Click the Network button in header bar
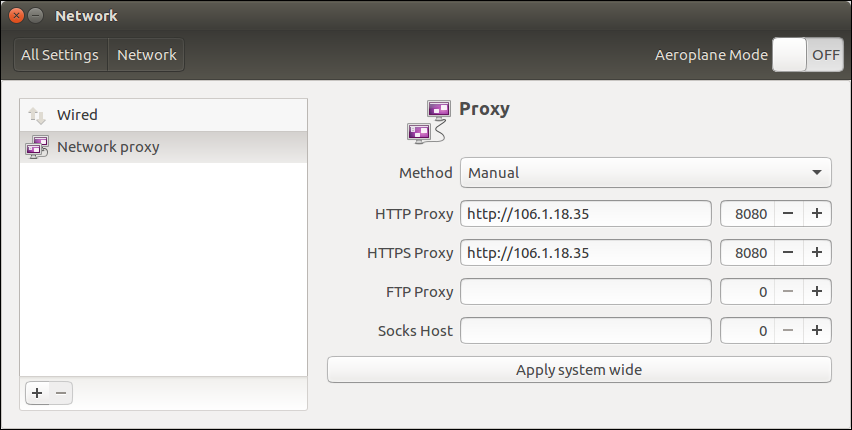 pyautogui.click(x=146, y=55)
